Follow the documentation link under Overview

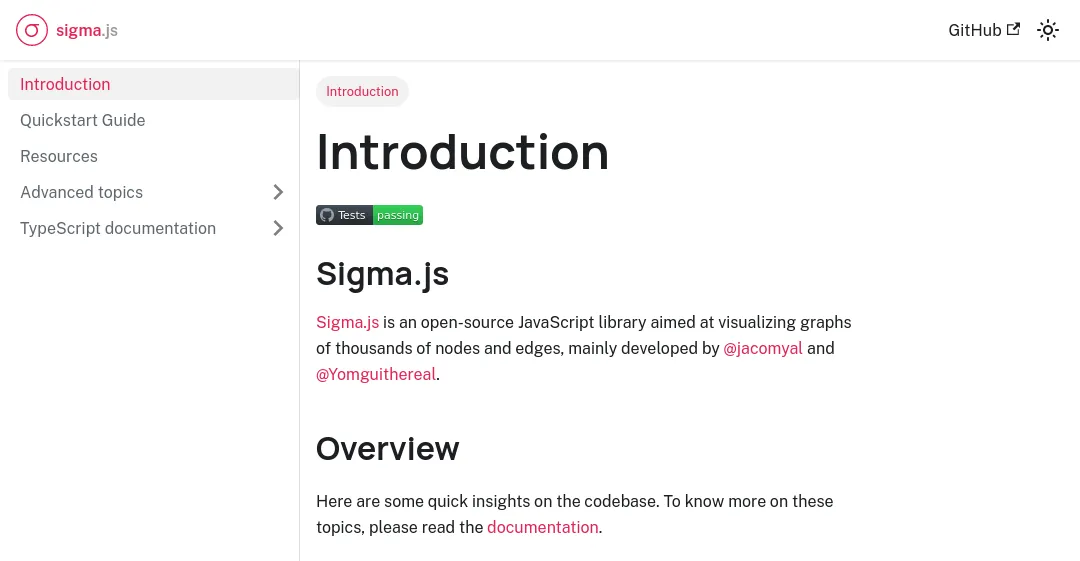pyautogui.click(x=542, y=527)
